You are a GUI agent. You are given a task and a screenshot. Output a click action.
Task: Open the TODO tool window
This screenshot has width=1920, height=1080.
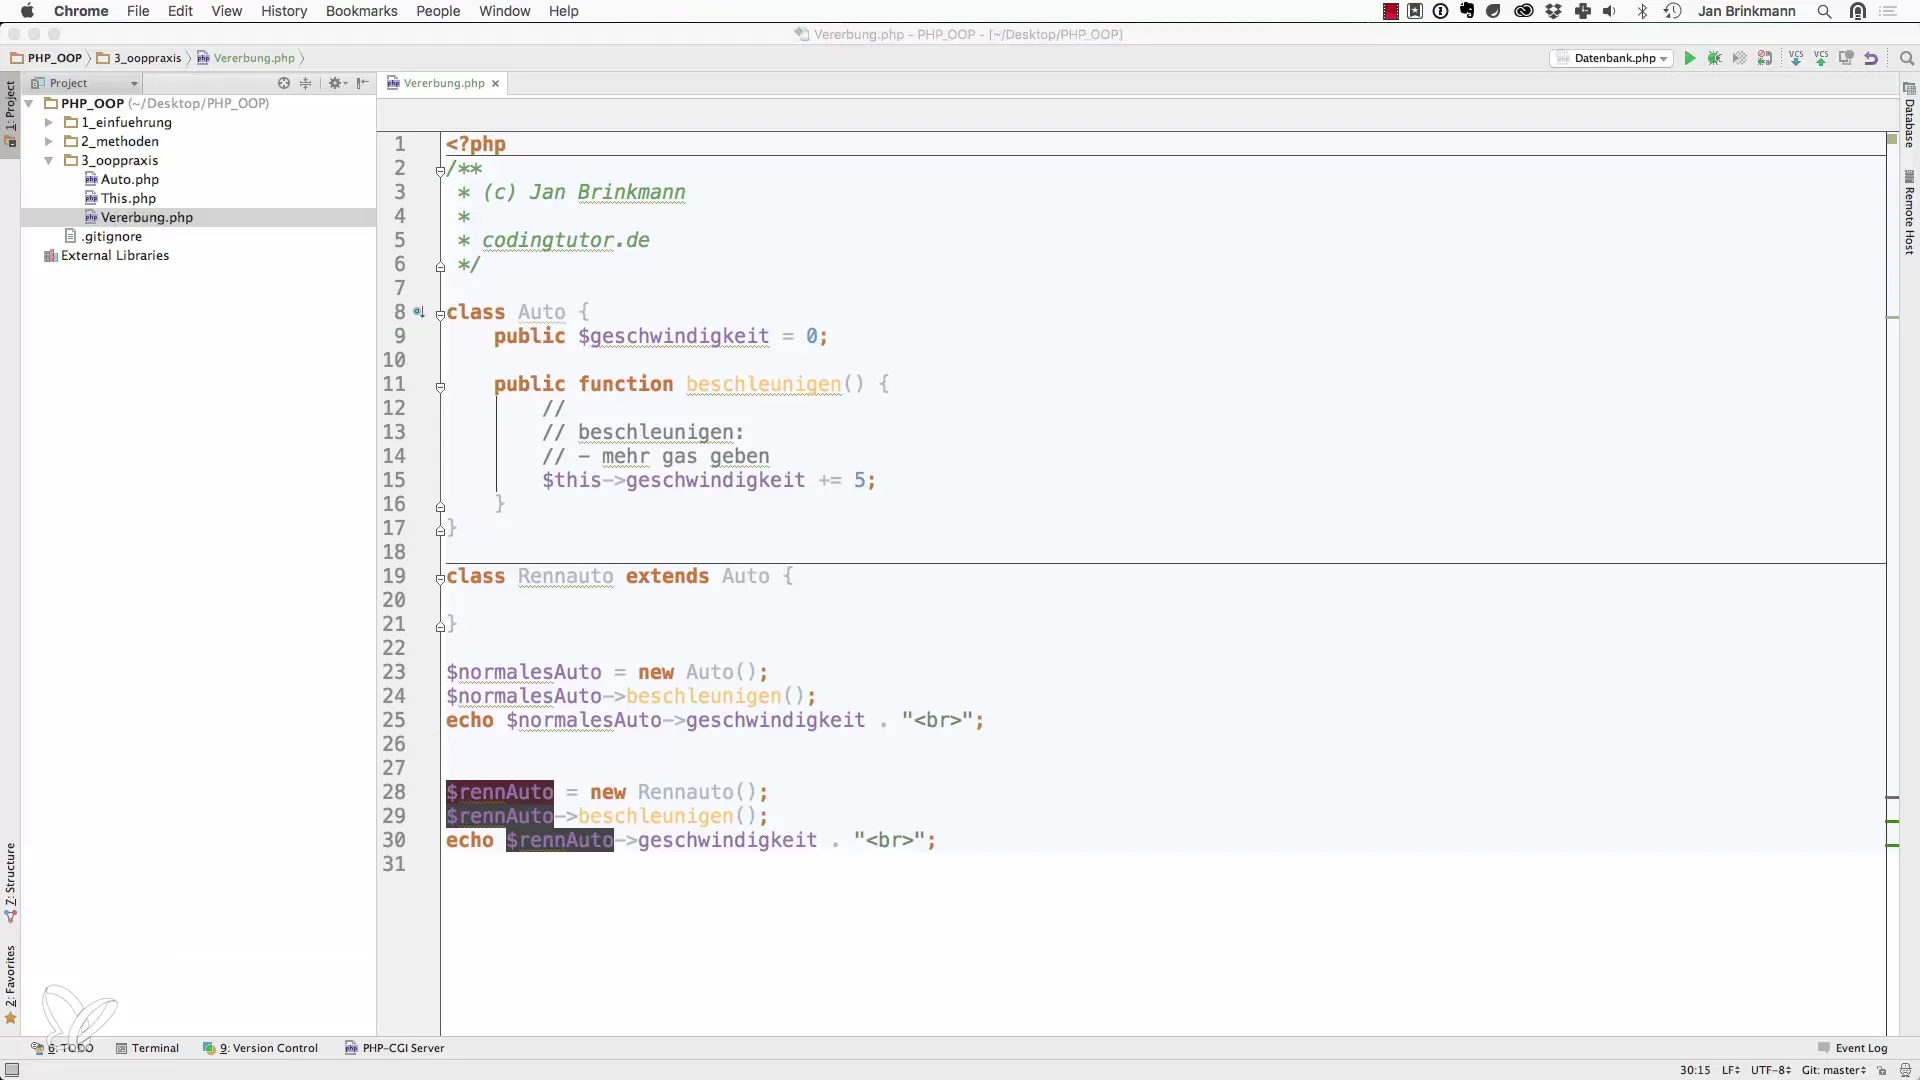tap(62, 1048)
